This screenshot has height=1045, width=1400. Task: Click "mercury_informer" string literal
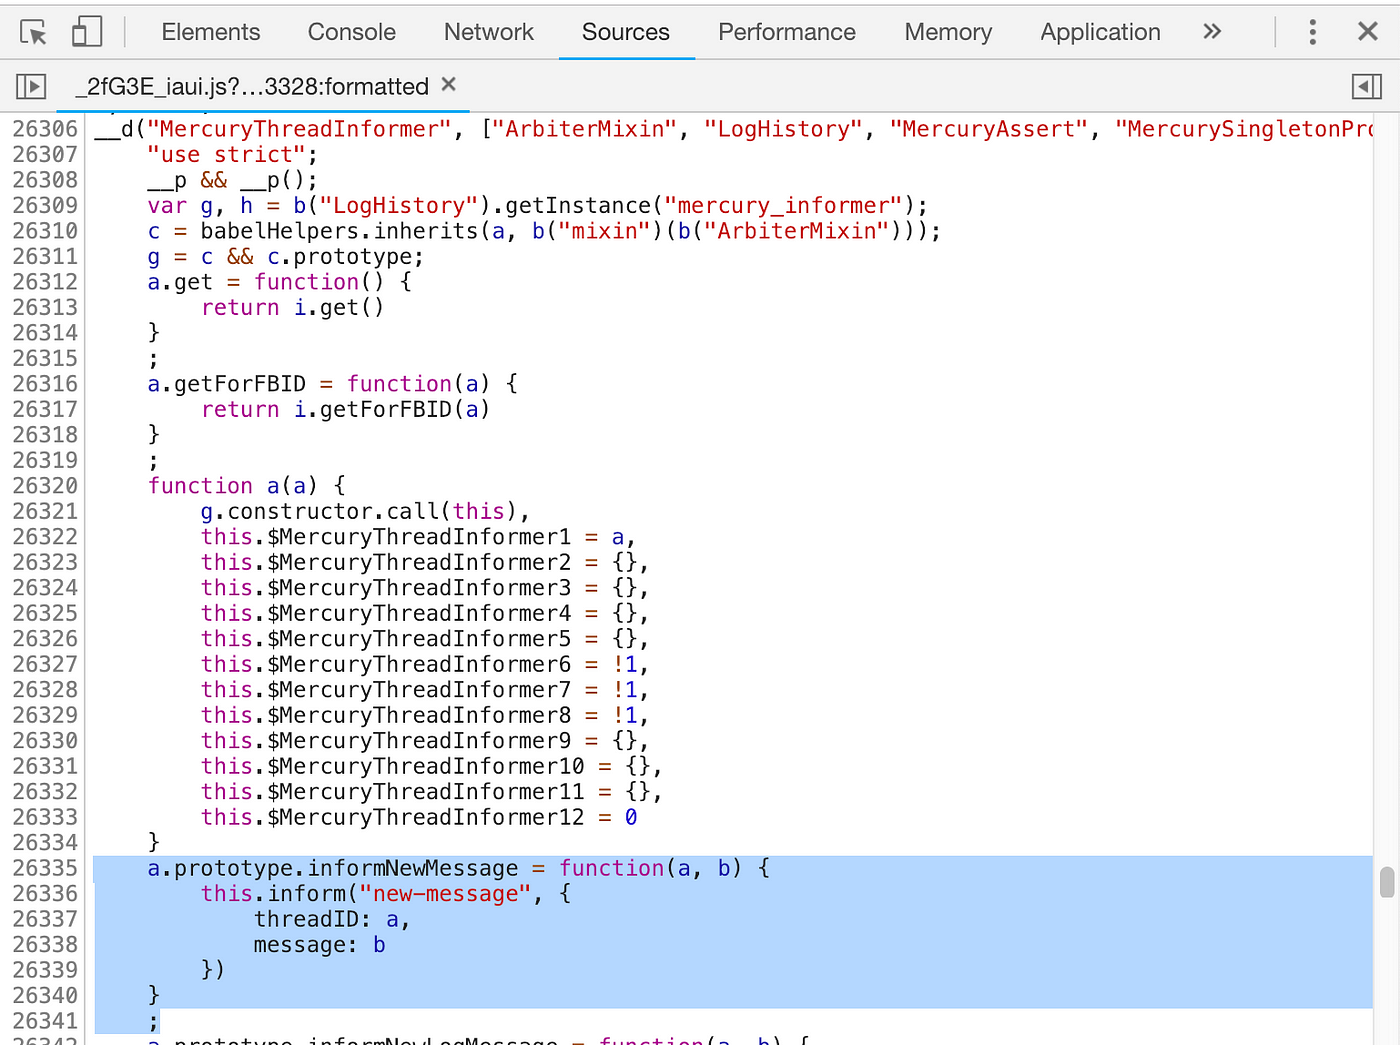(783, 206)
